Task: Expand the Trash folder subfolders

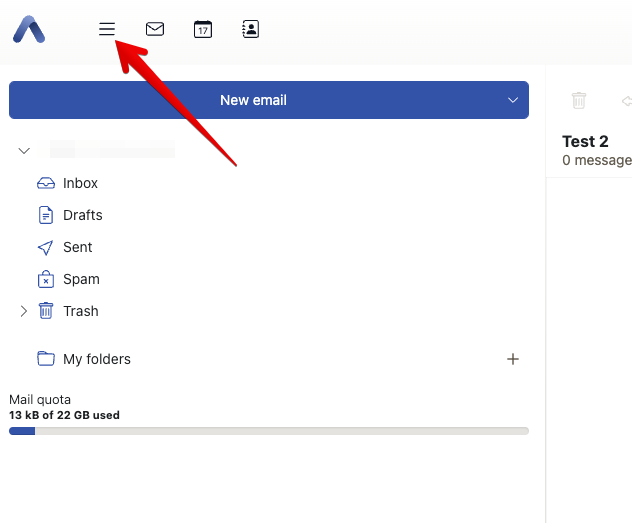Action: pos(24,311)
